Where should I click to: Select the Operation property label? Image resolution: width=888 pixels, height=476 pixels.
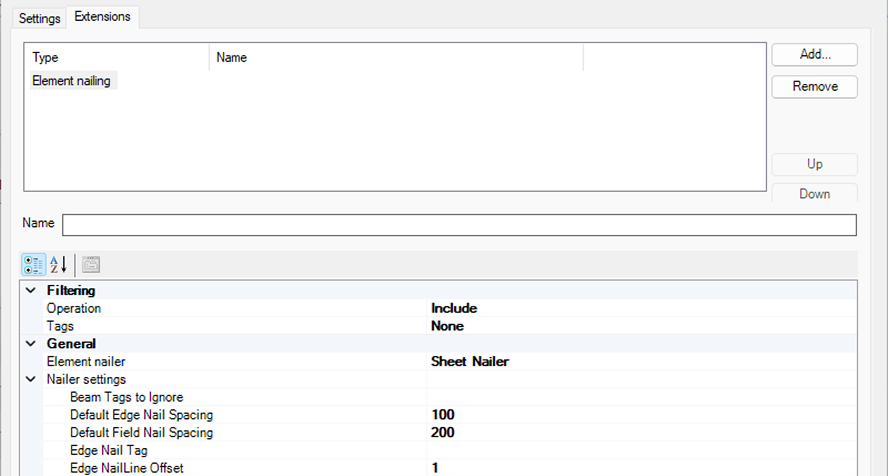[x=74, y=308]
